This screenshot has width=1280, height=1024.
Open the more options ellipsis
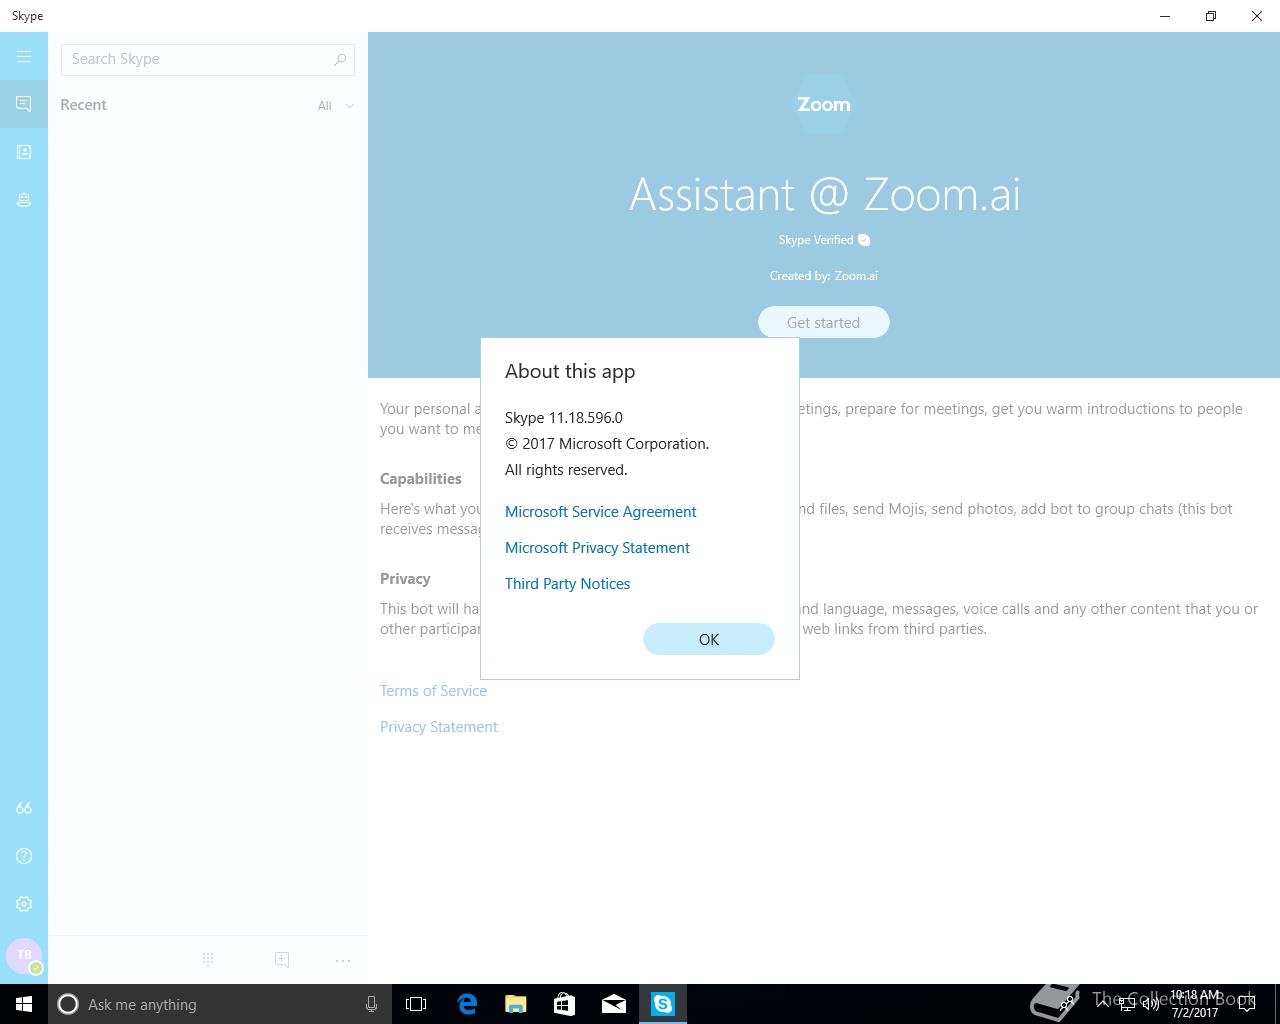[x=343, y=960]
